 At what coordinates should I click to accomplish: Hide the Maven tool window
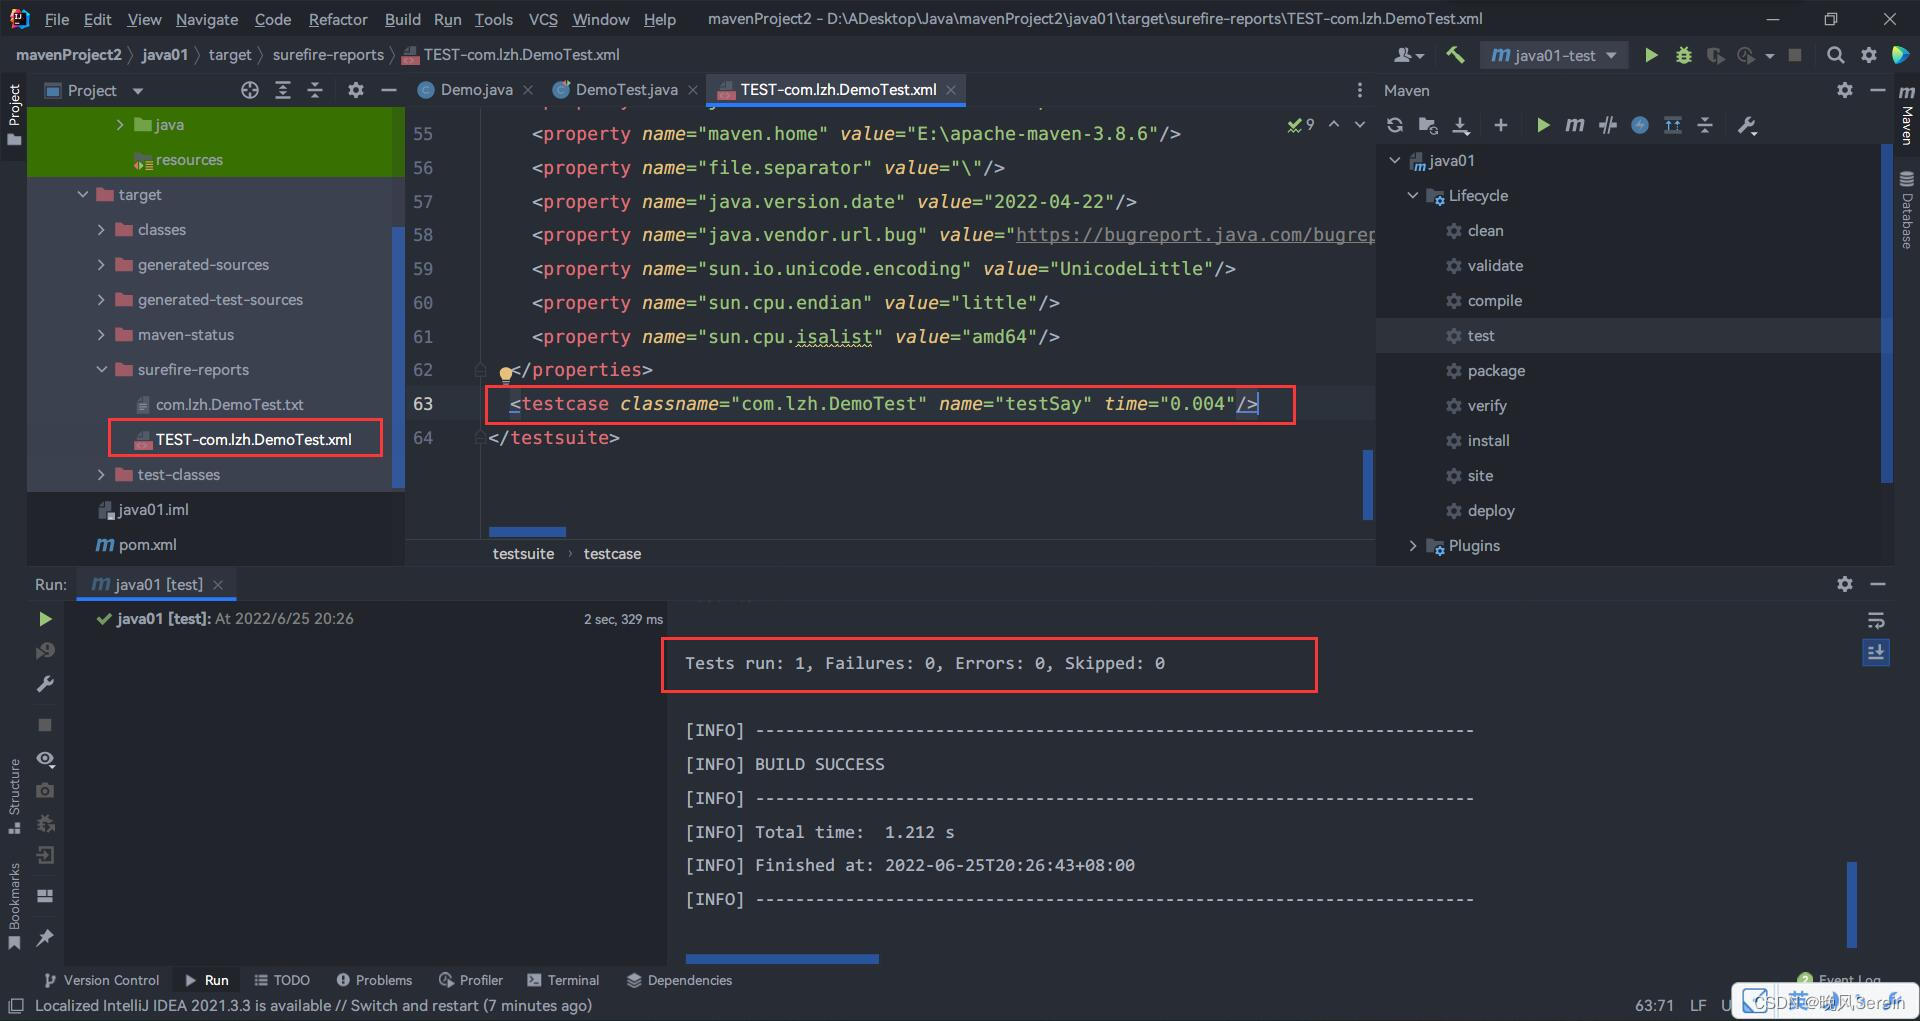[1878, 90]
